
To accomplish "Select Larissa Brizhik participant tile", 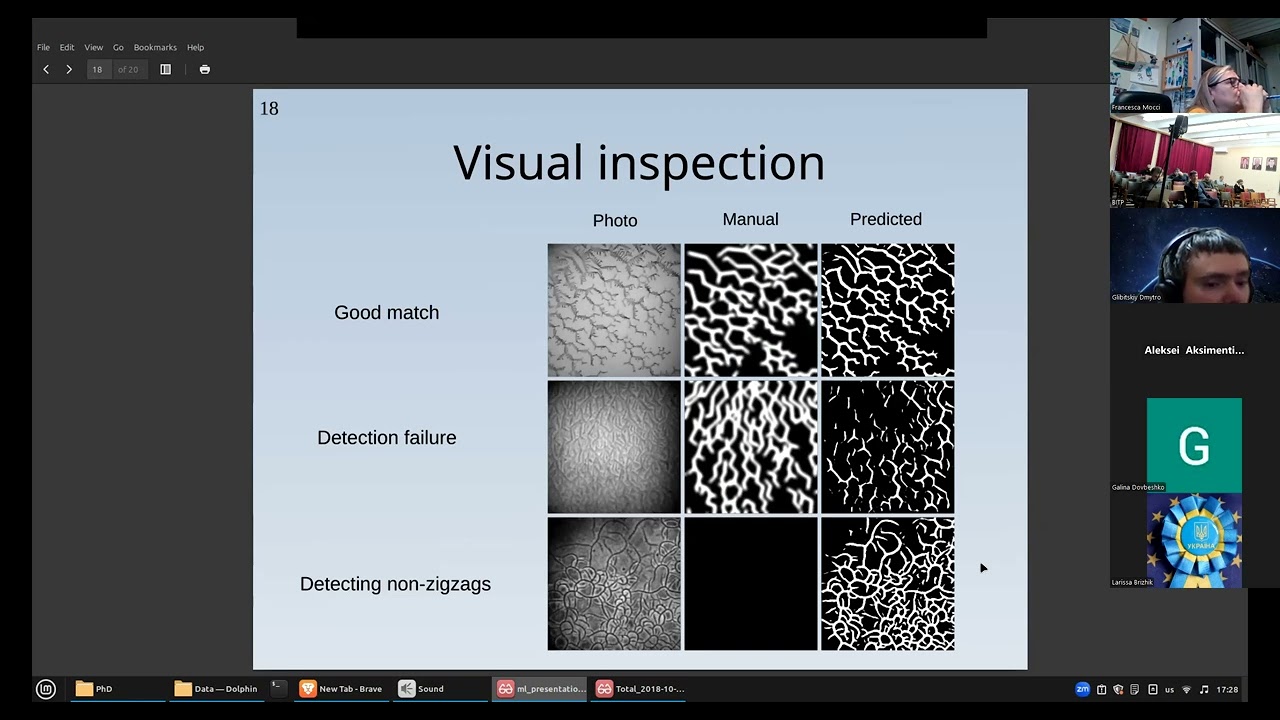I will click(x=1194, y=540).
